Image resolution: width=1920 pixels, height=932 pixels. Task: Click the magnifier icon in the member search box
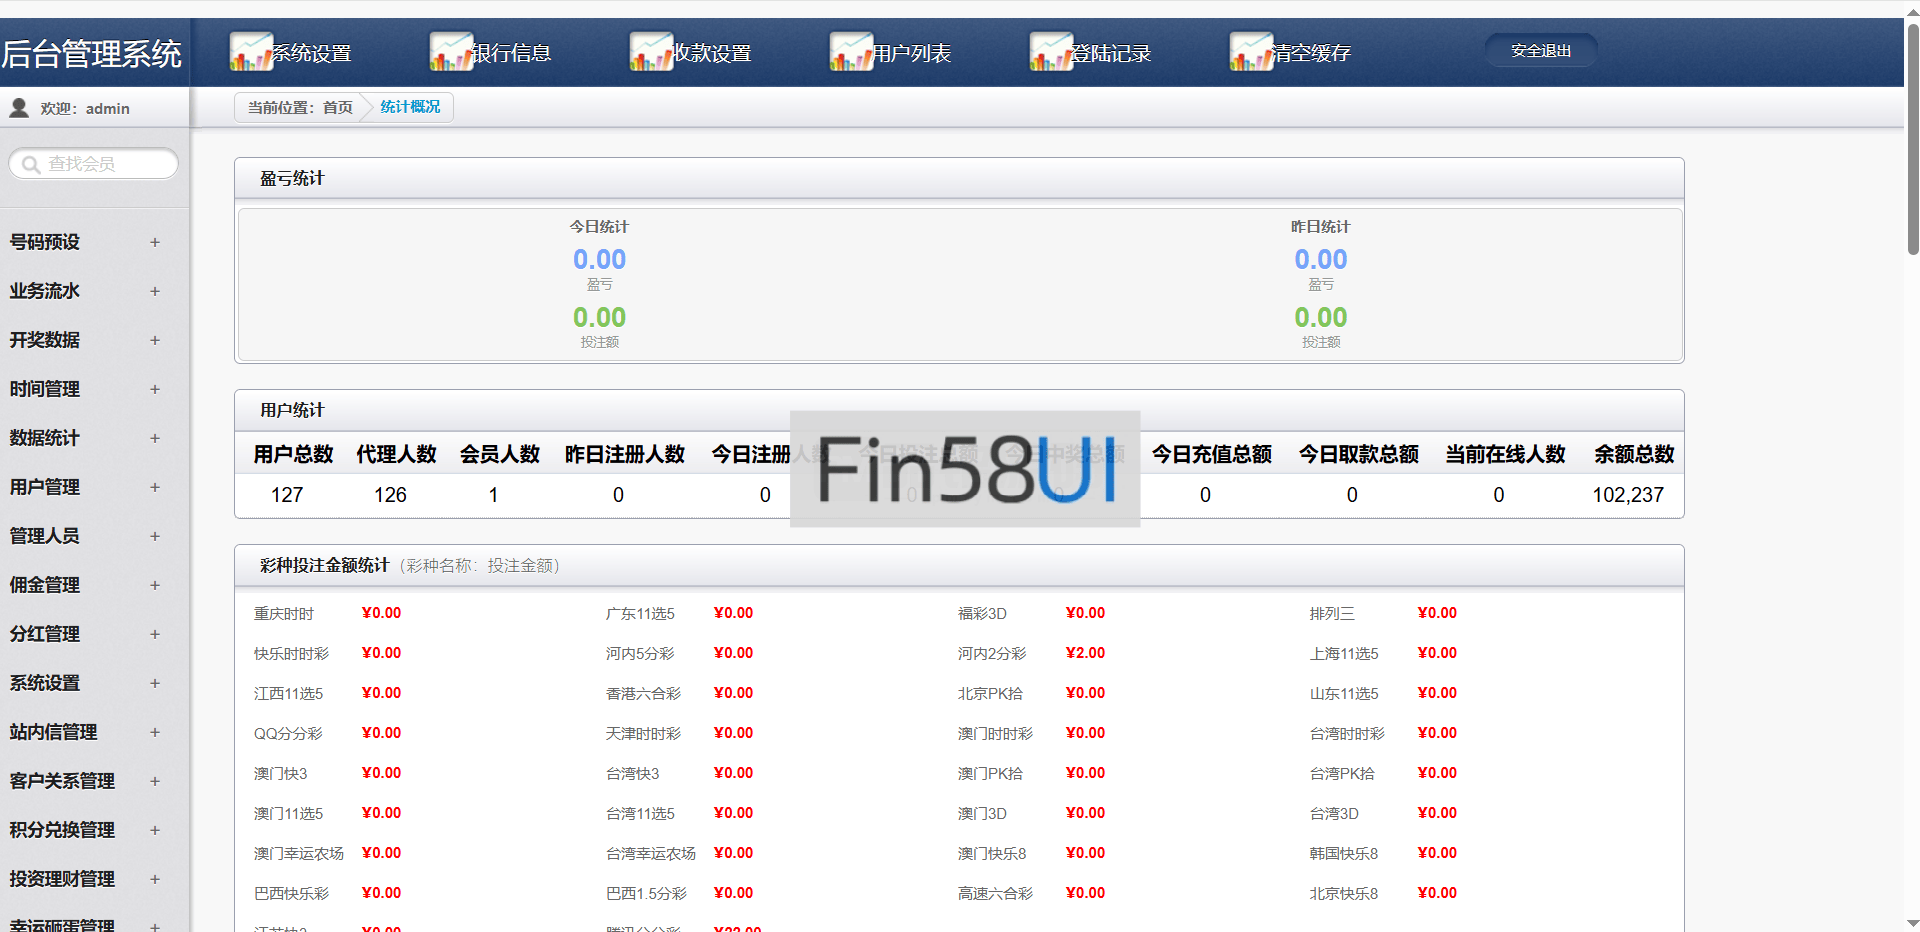[31, 163]
